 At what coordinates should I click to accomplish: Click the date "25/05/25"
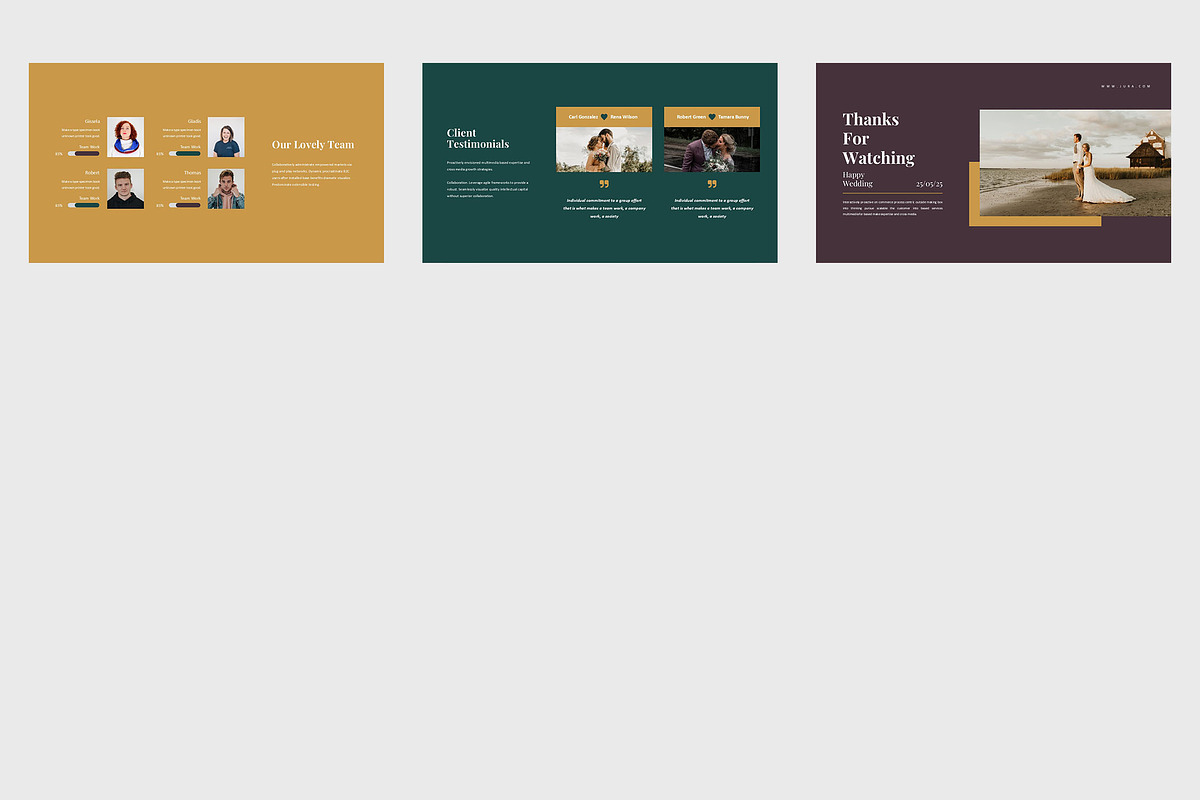click(x=929, y=184)
